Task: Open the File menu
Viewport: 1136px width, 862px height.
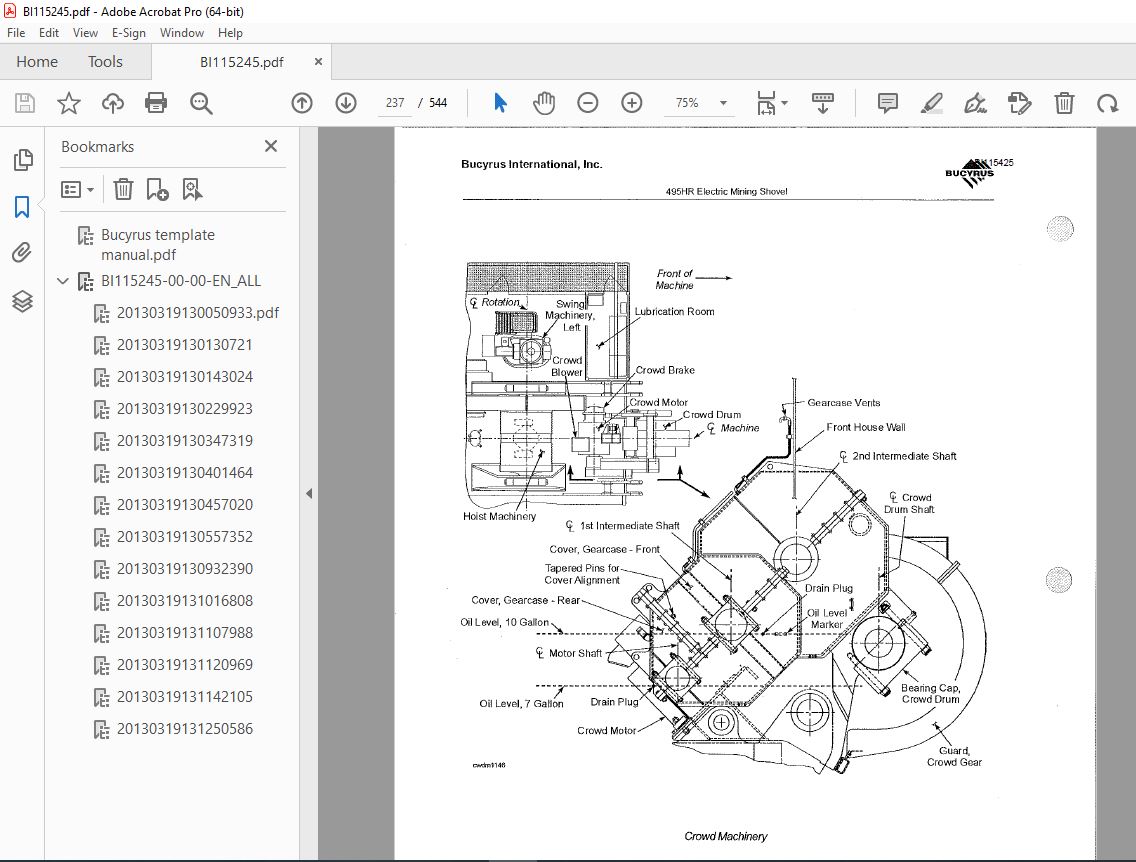Action: [16, 33]
